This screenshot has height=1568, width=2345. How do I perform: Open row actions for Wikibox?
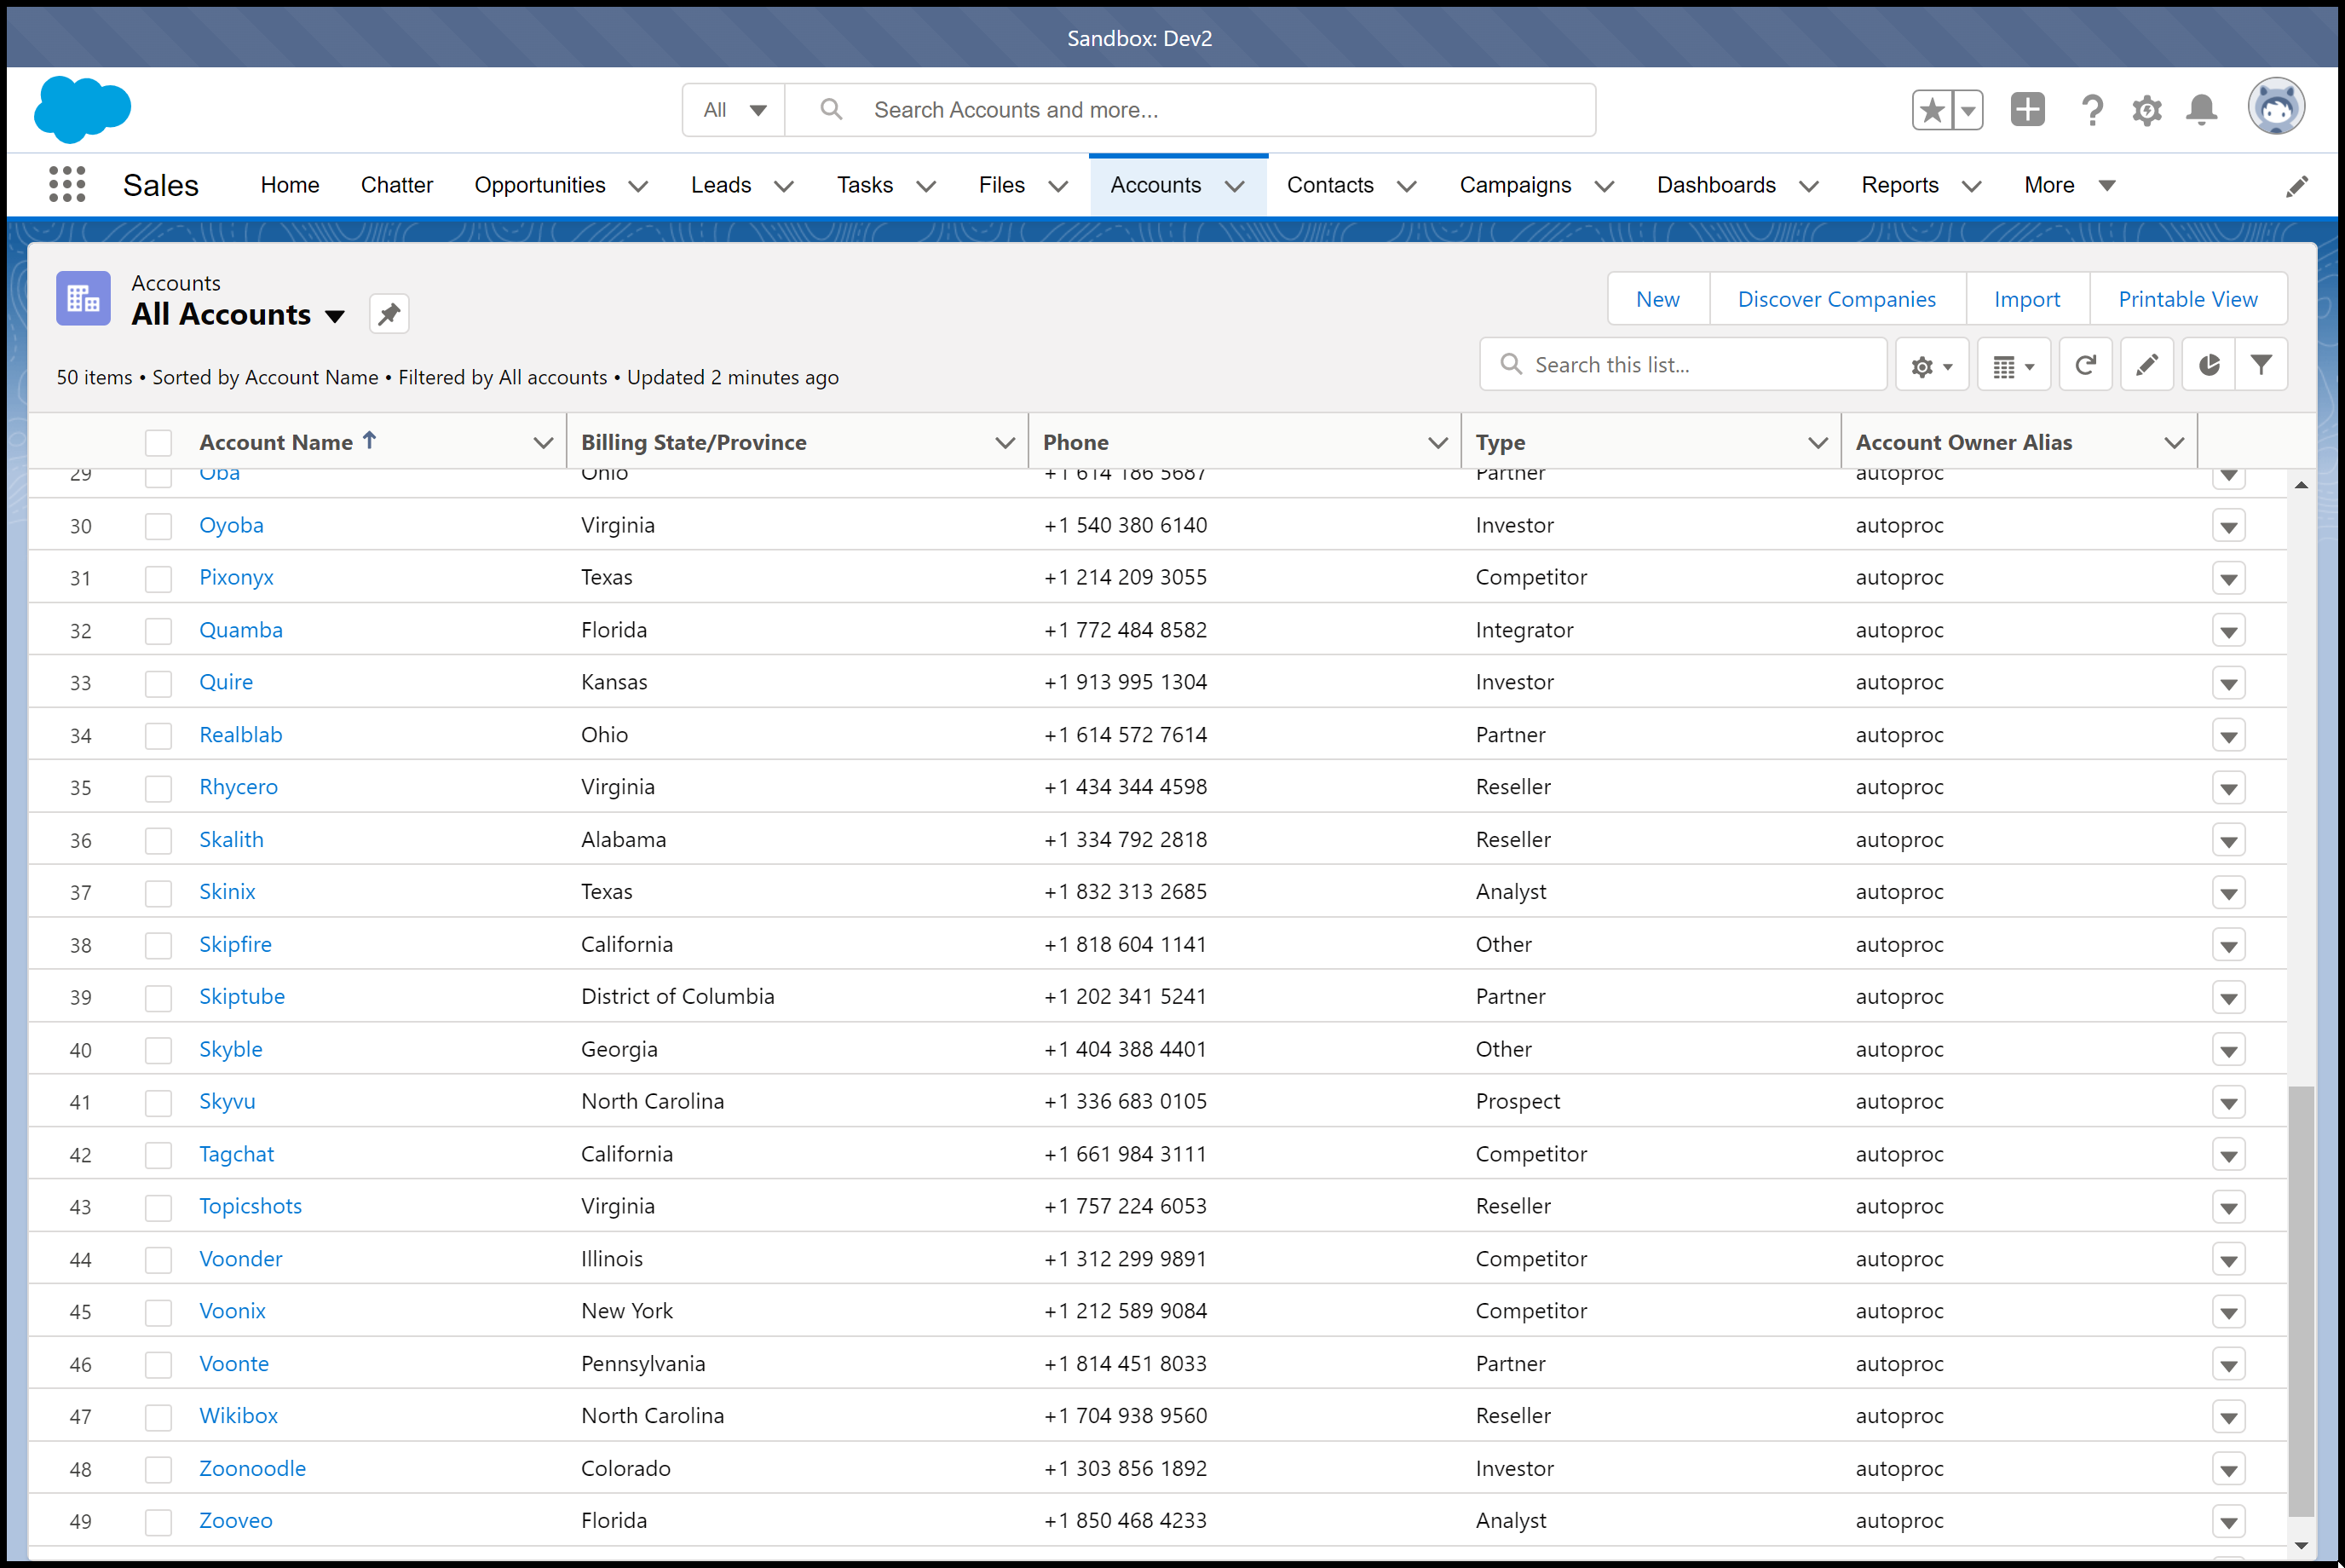pyautogui.click(x=2228, y=1417)
